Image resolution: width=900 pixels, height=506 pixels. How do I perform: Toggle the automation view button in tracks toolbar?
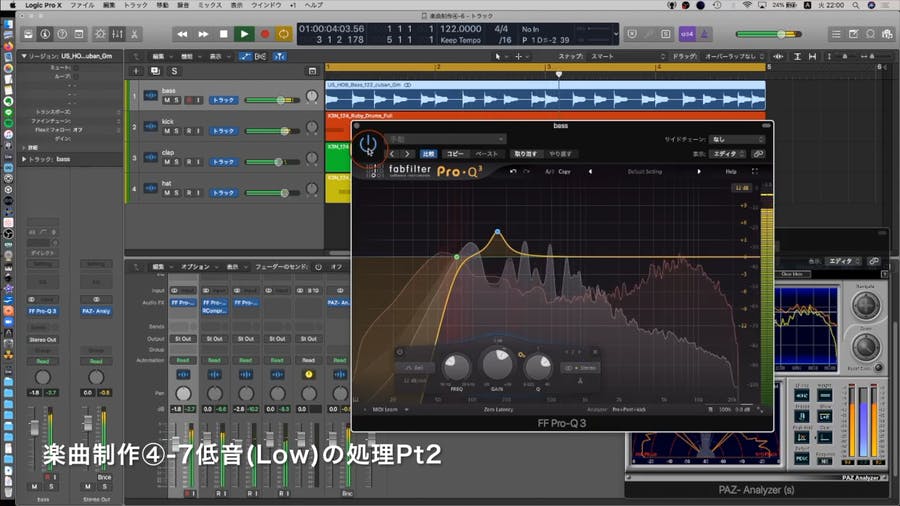245,56
